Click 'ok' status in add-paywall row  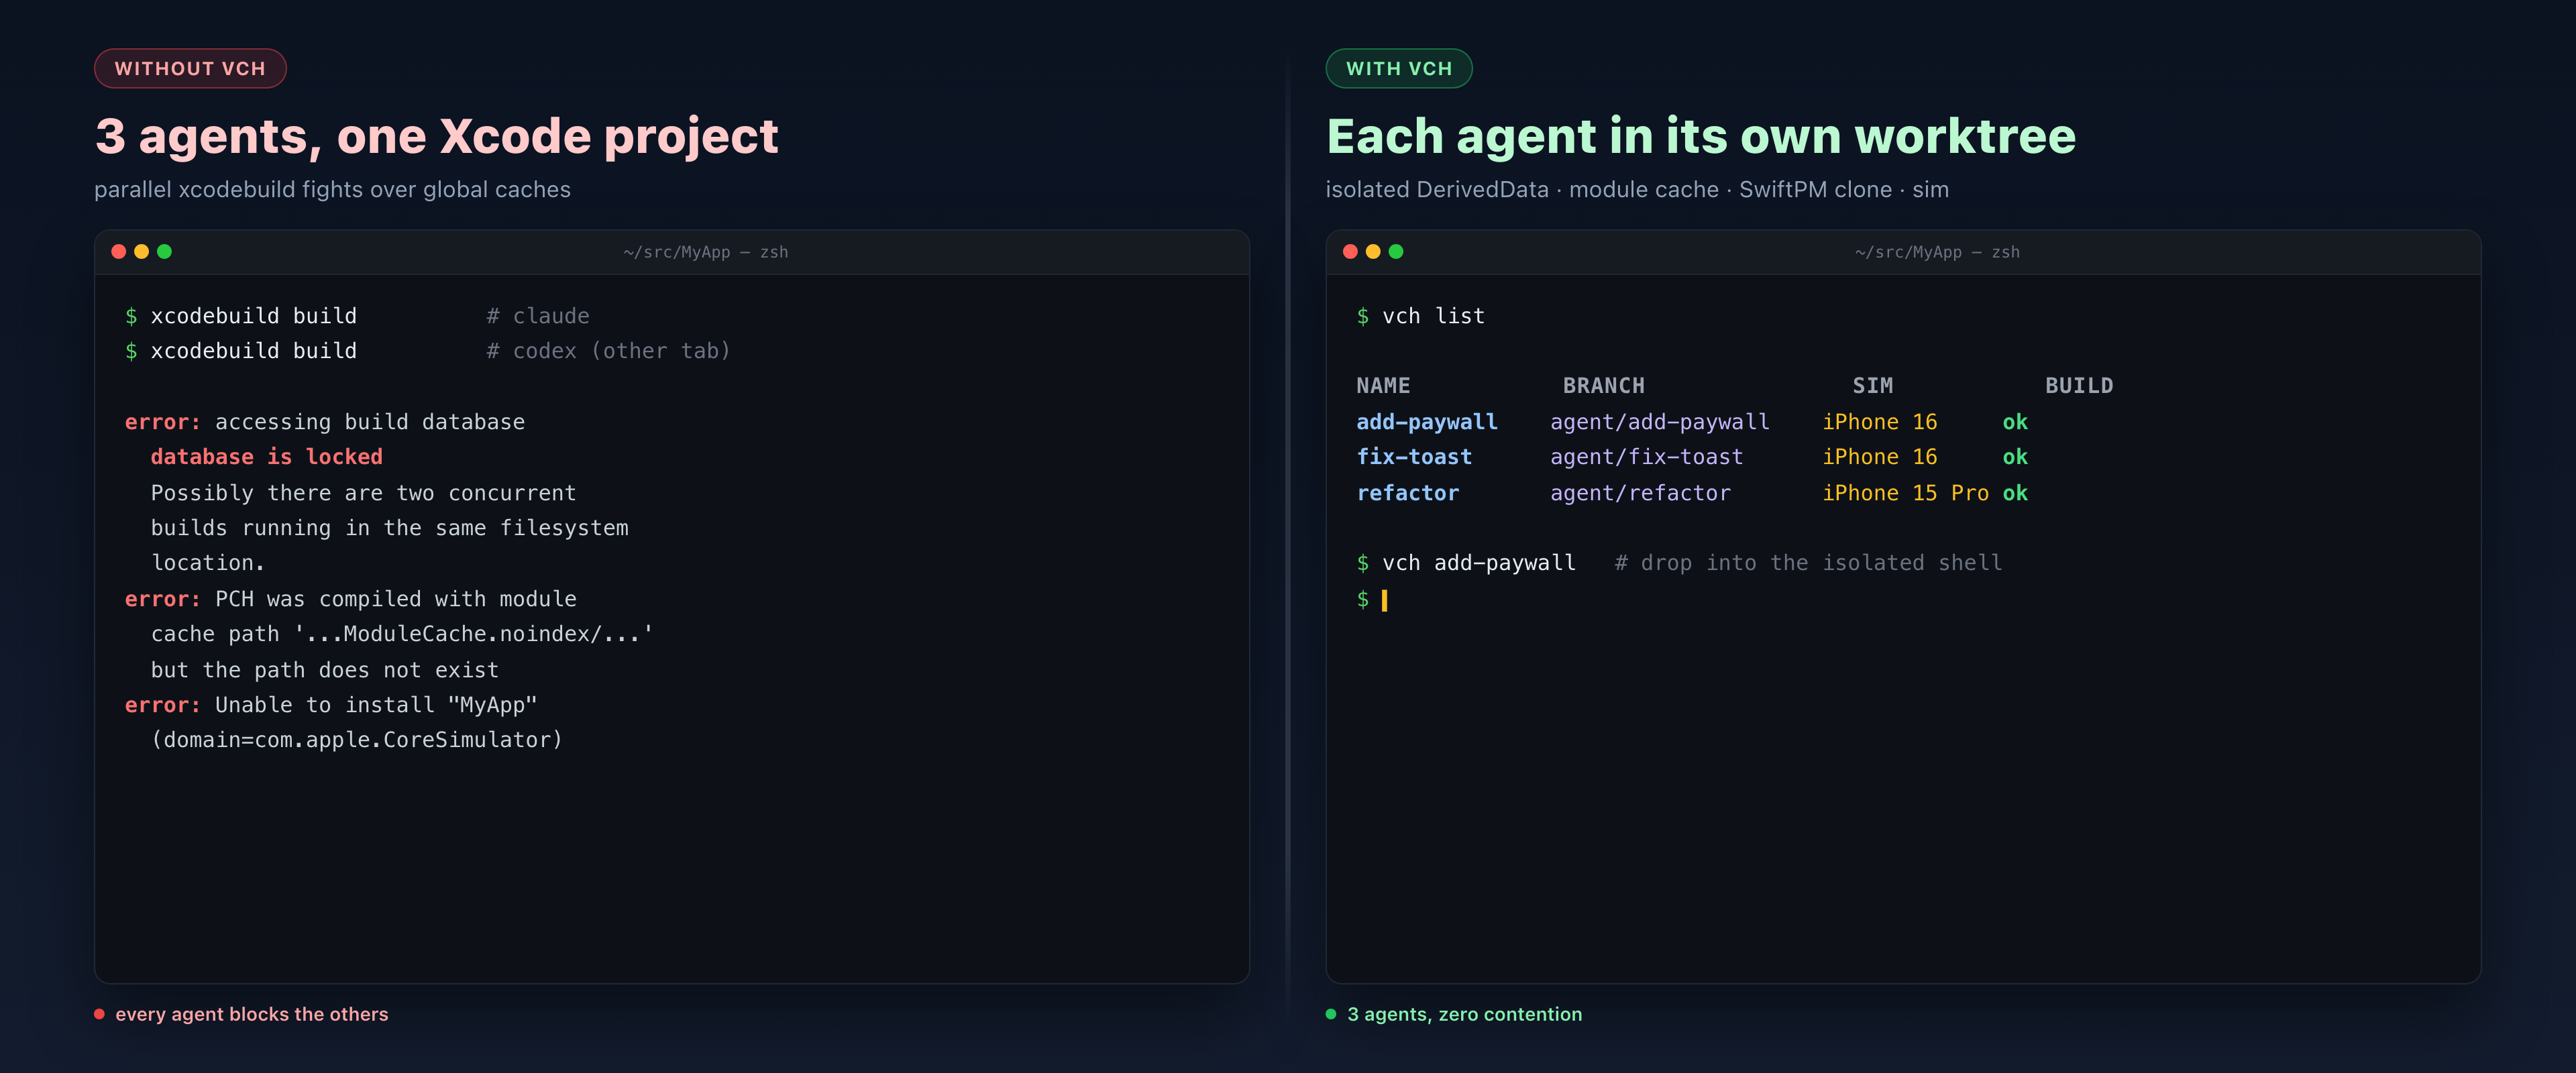tap(2015, 422)
